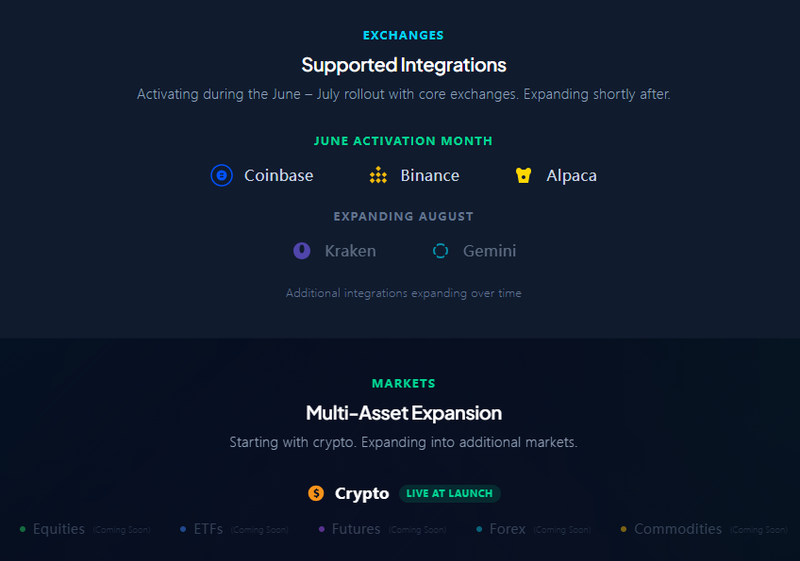This screenshot has width=800, height=561.
Task: Open the Alpaca integration label
Action: pos(571,176)
